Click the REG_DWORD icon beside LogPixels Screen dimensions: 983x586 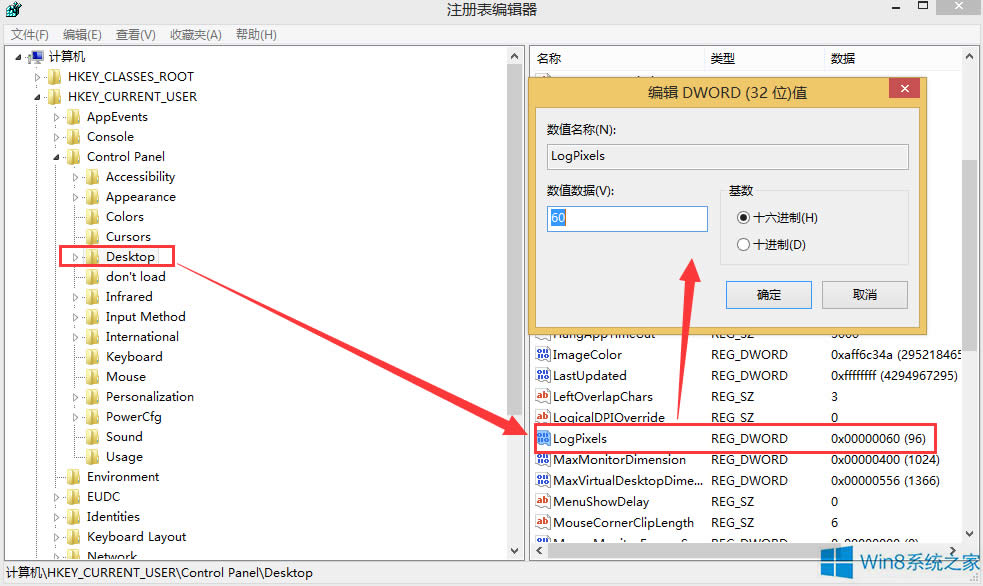pyautogui.click(x=543, y=438)
